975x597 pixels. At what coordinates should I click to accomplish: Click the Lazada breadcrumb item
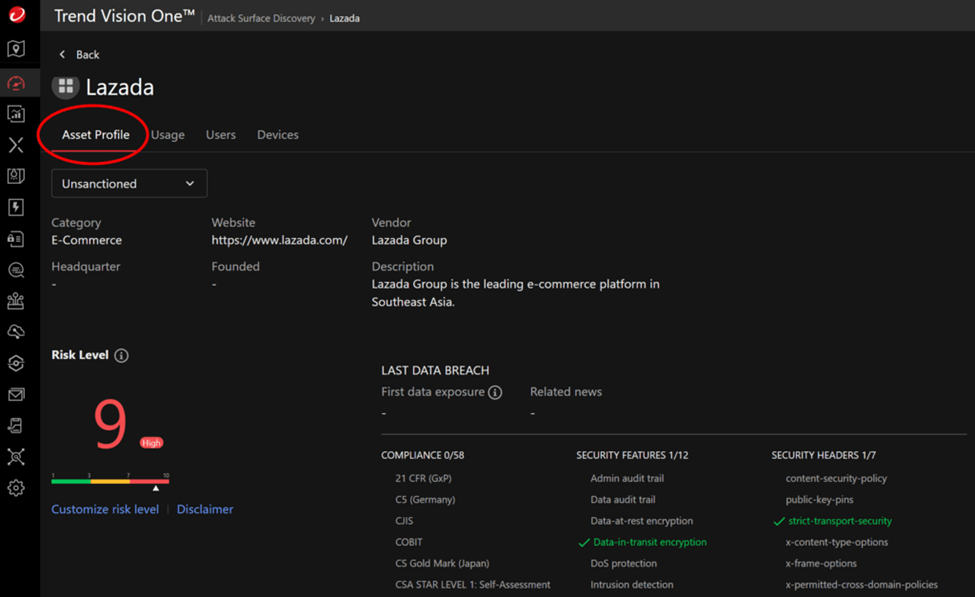tap(344, 19)
